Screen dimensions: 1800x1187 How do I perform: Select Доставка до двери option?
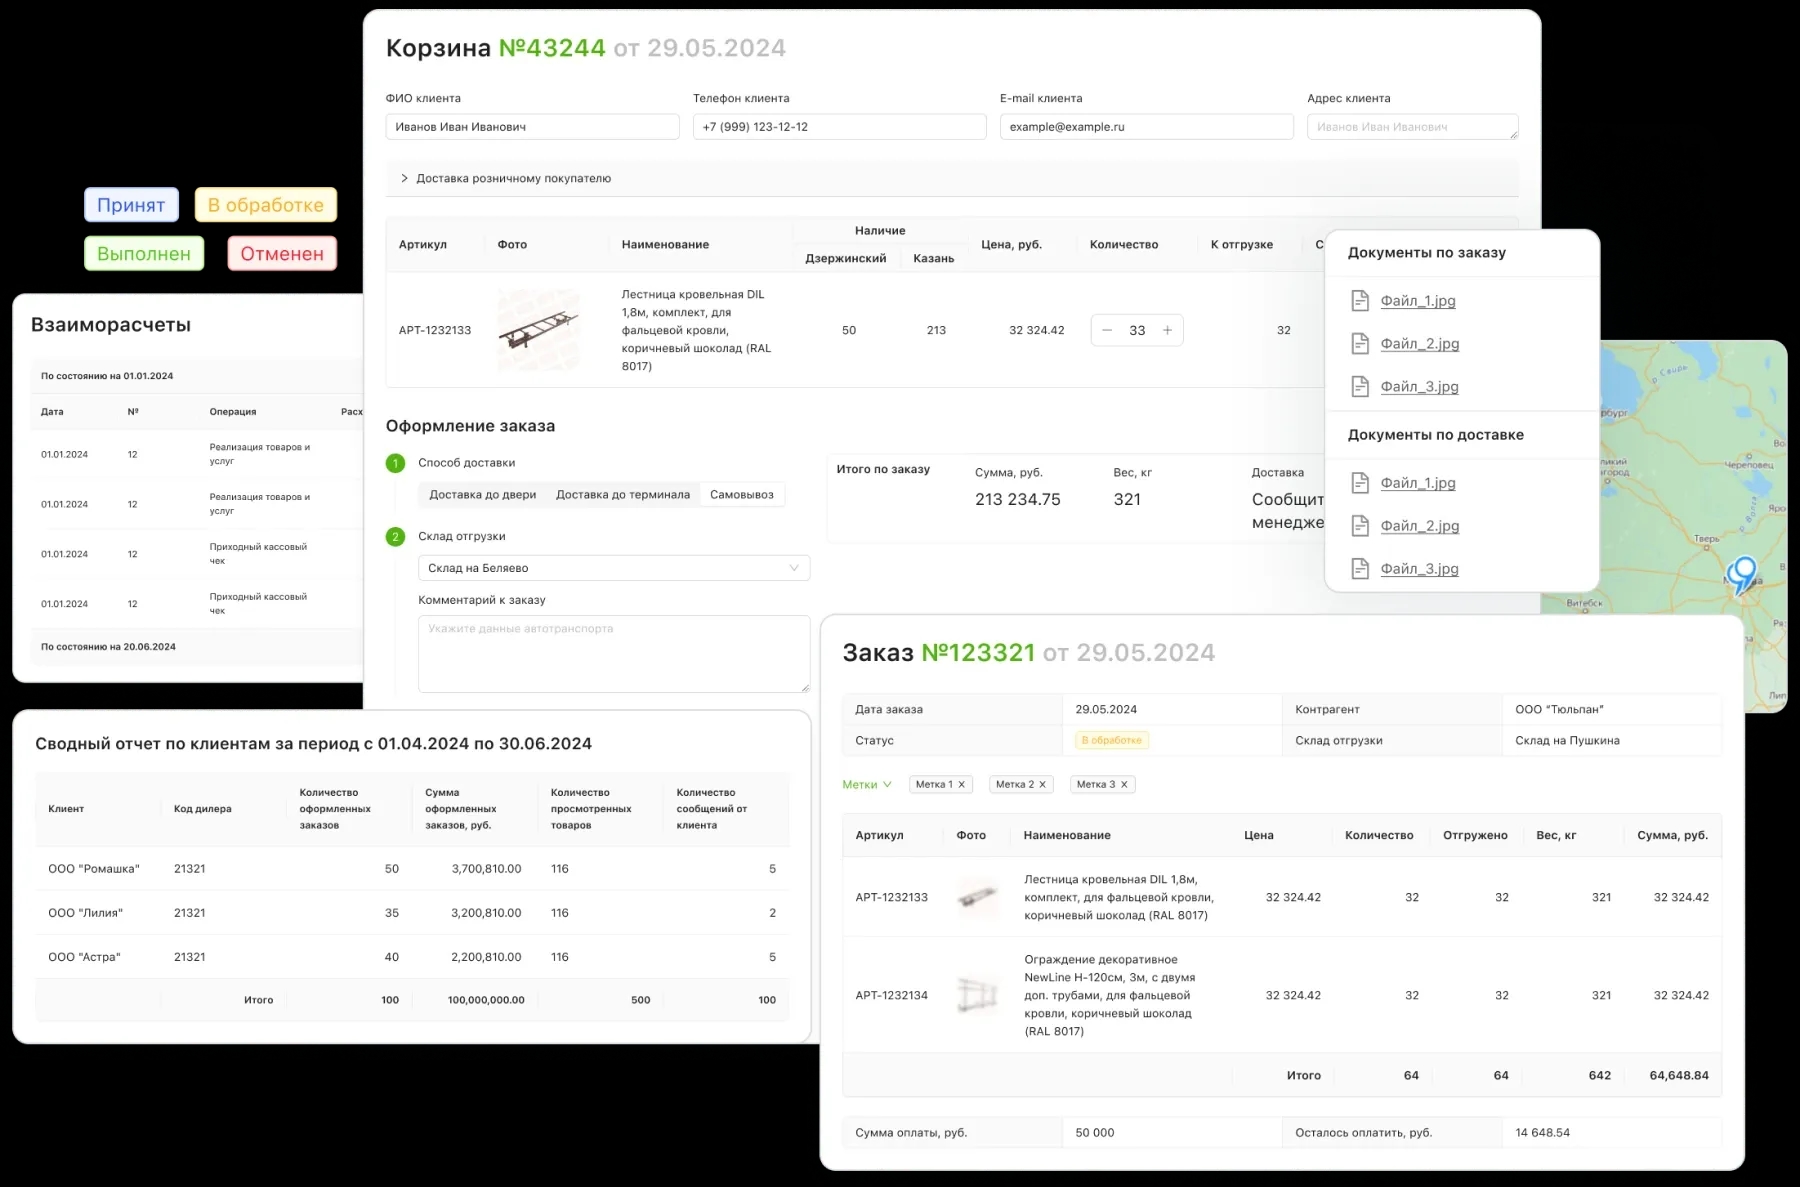point(483,494)
